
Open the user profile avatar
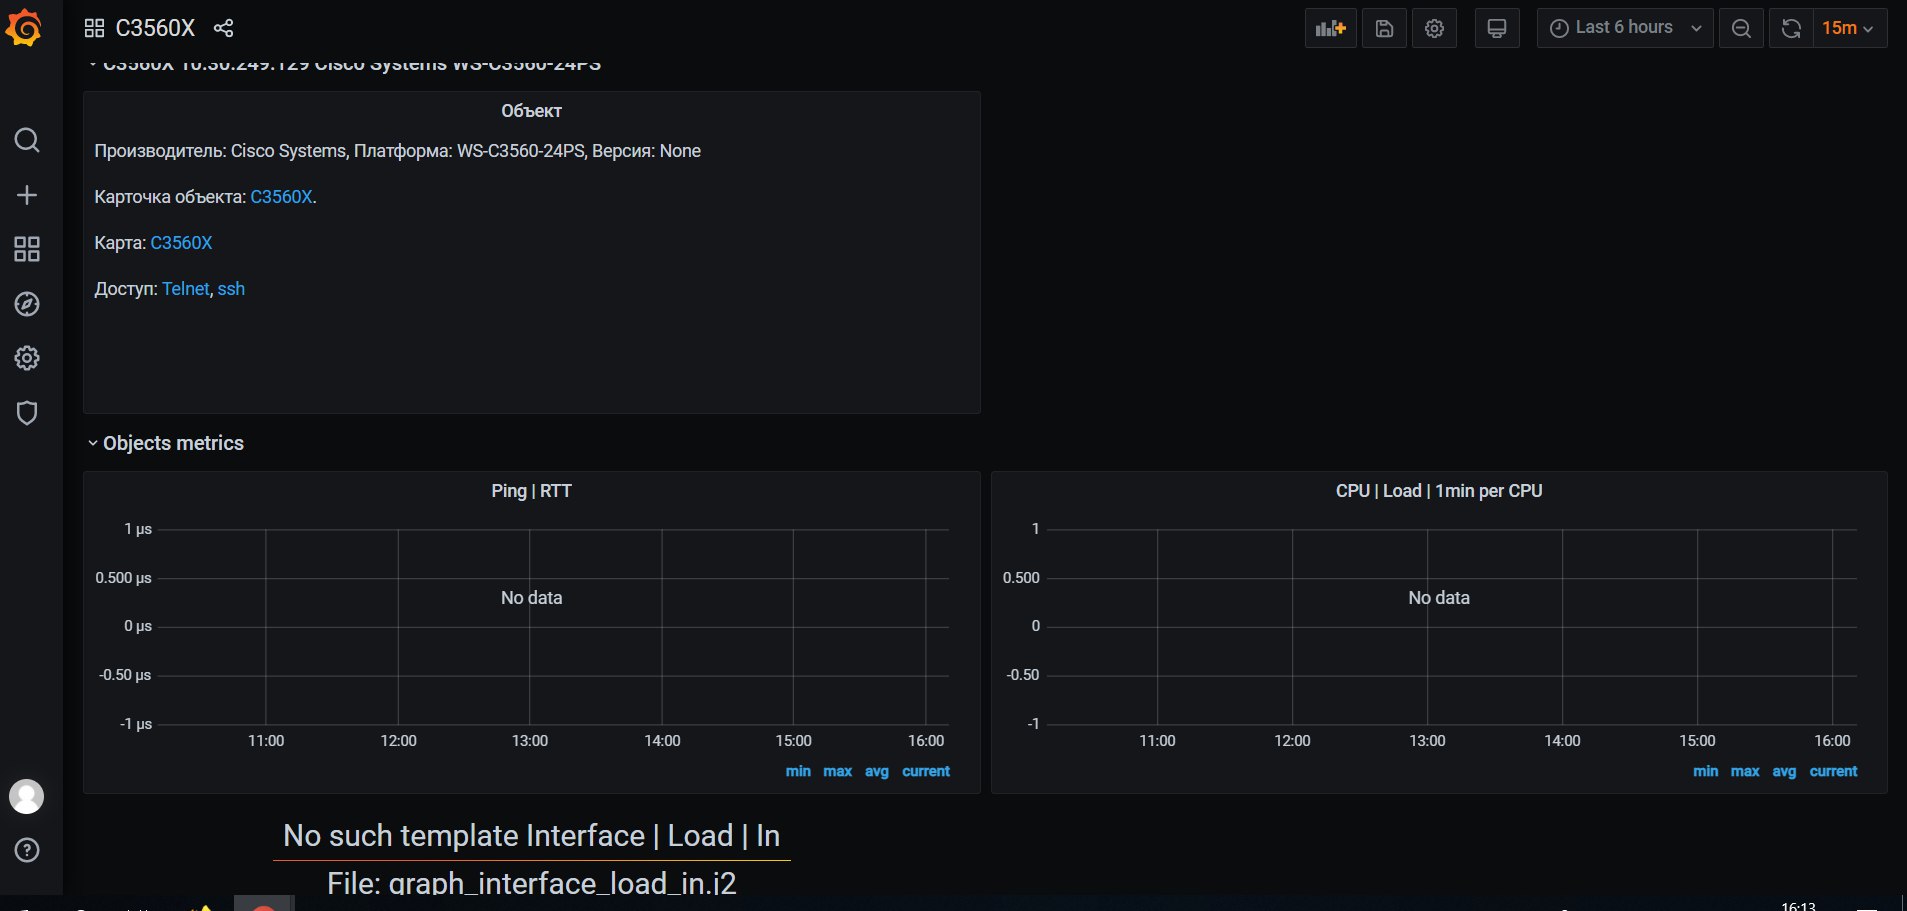tap(27, 796)
